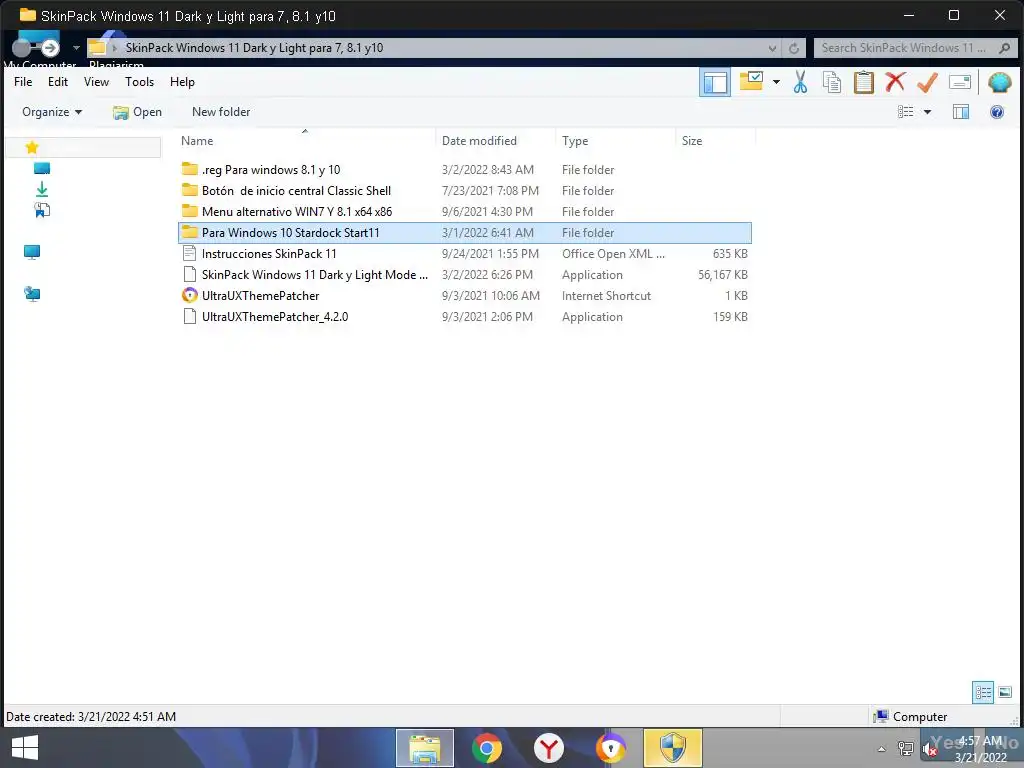
Task: Create a New folder
Action: [221, 112]
